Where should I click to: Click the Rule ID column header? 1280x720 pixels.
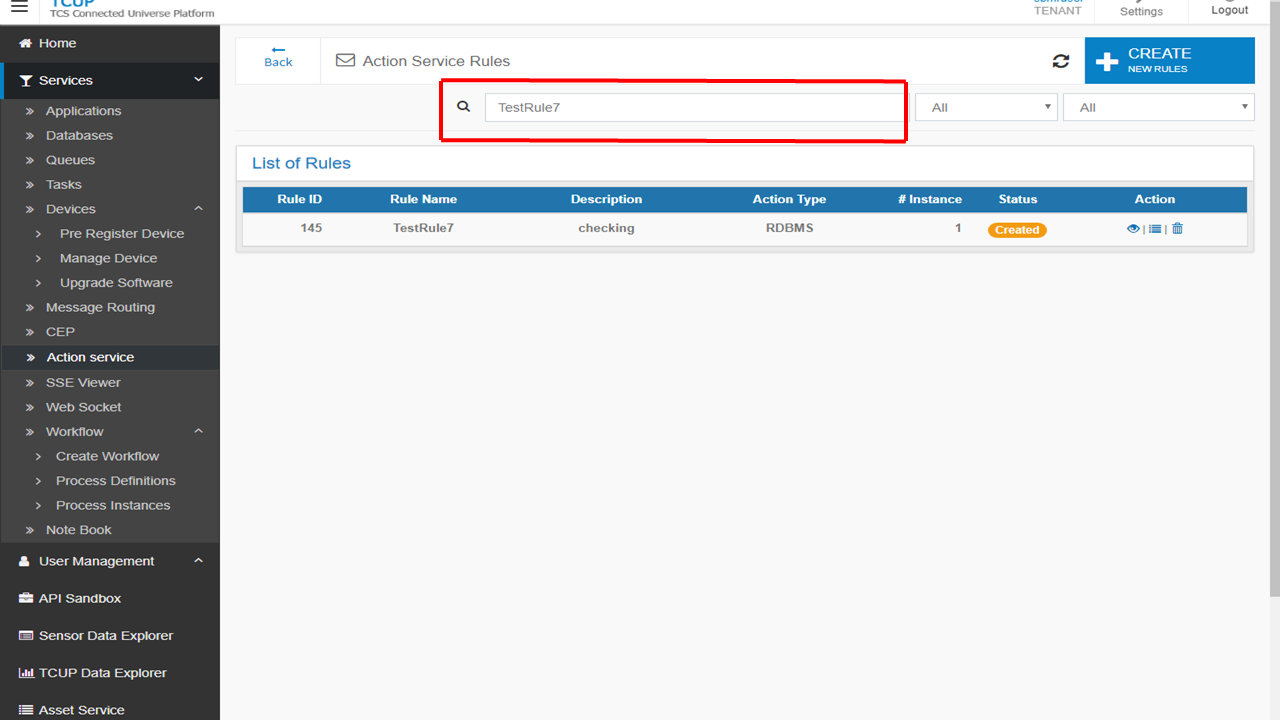pos(299,199)
